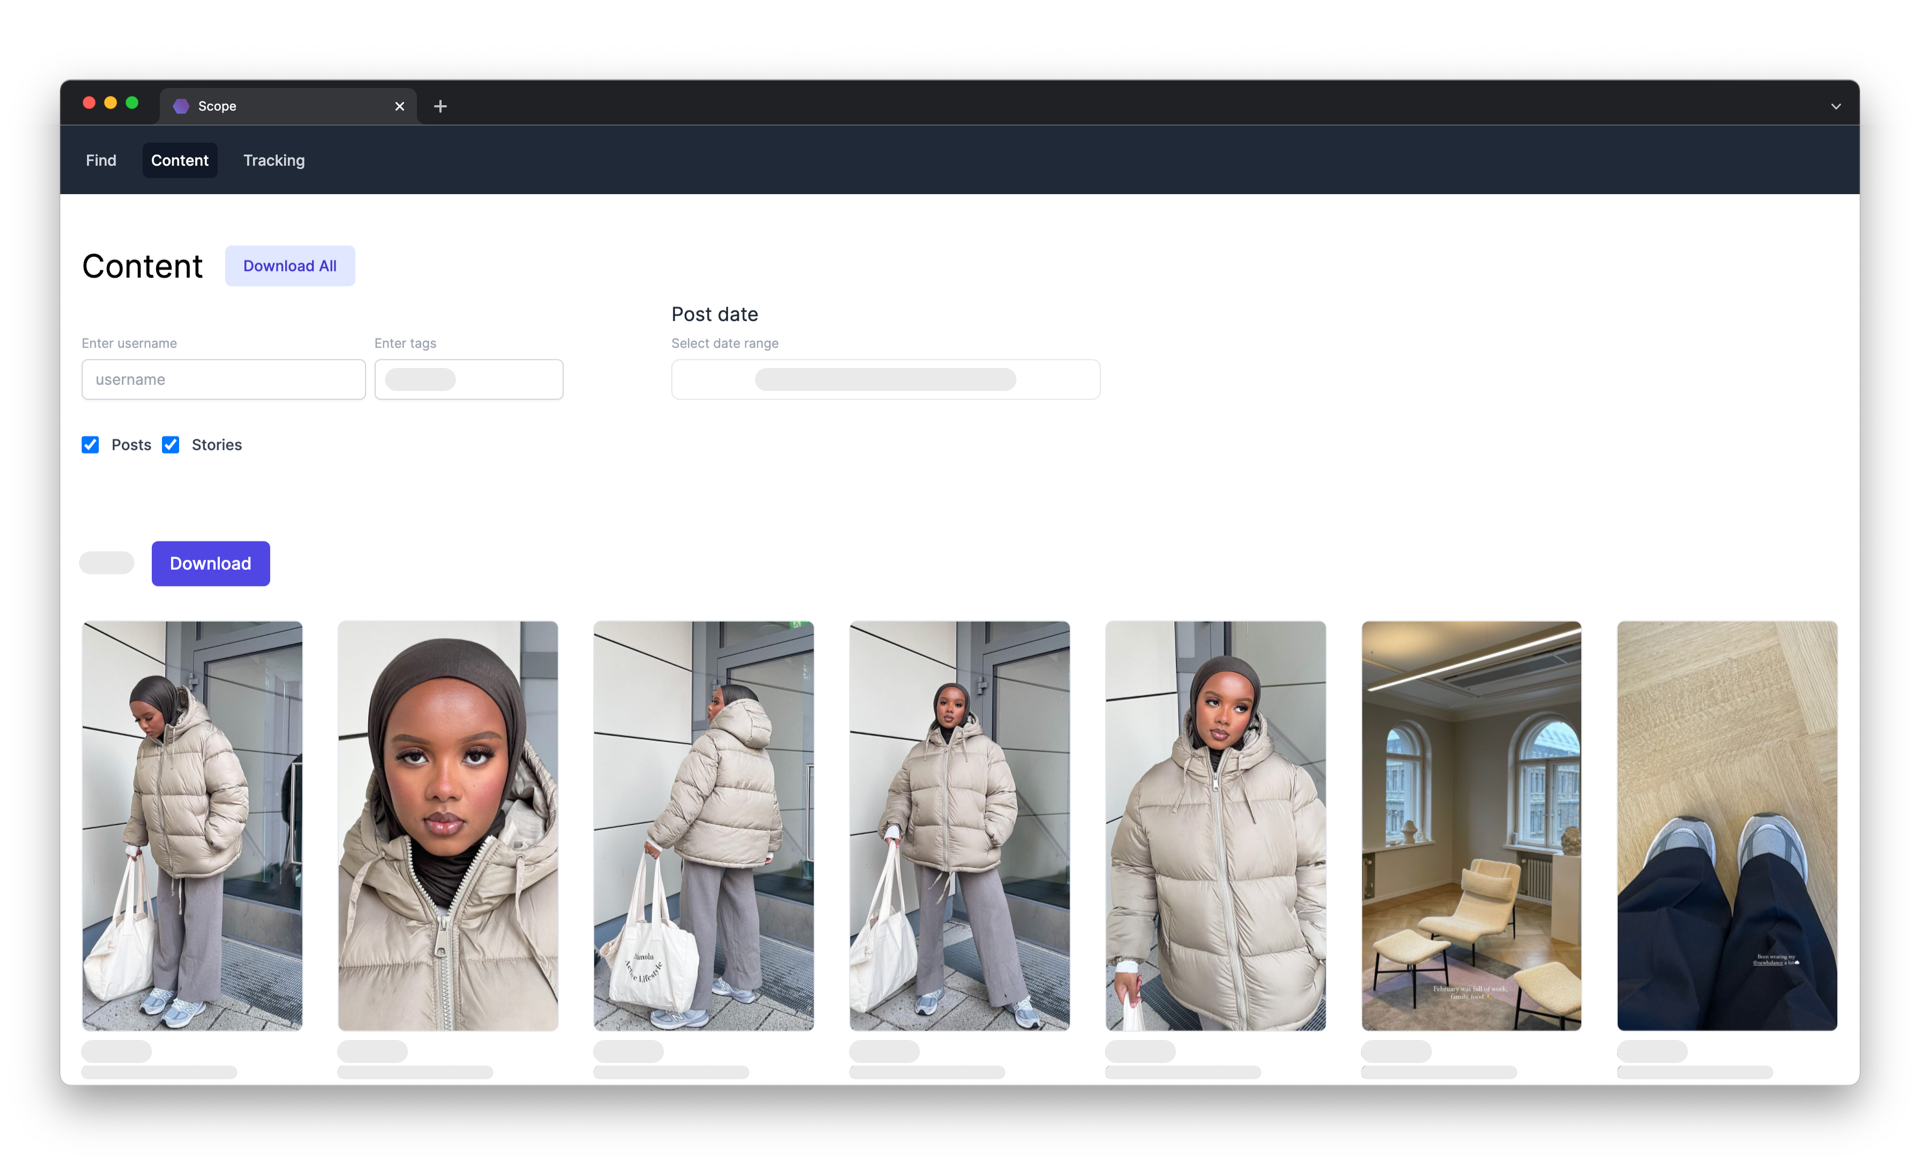1920x1165 pixels.
Task: Focus the username input field
Action: click(x=223, y=379)
